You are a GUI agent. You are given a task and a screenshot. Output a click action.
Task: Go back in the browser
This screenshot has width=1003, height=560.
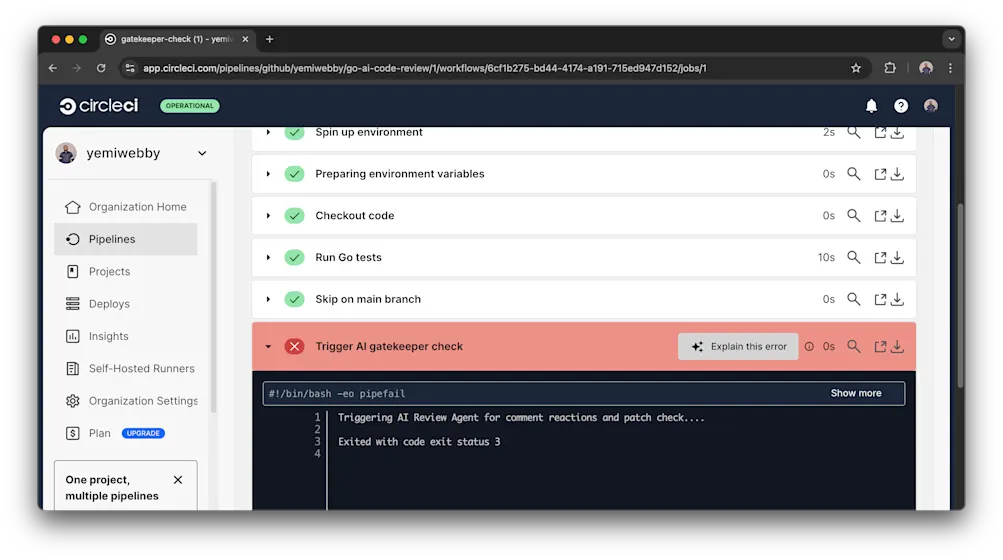coord(52,68)
